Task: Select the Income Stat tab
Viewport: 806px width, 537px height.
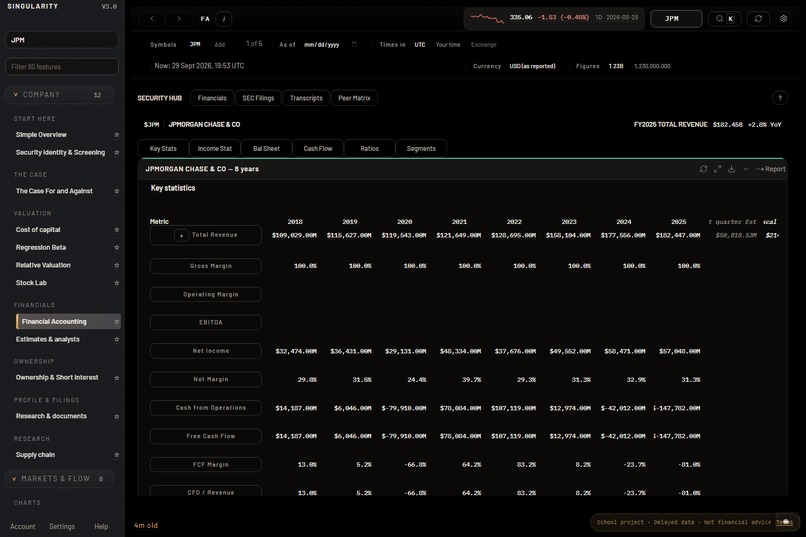Action: (x=214, y=149)
